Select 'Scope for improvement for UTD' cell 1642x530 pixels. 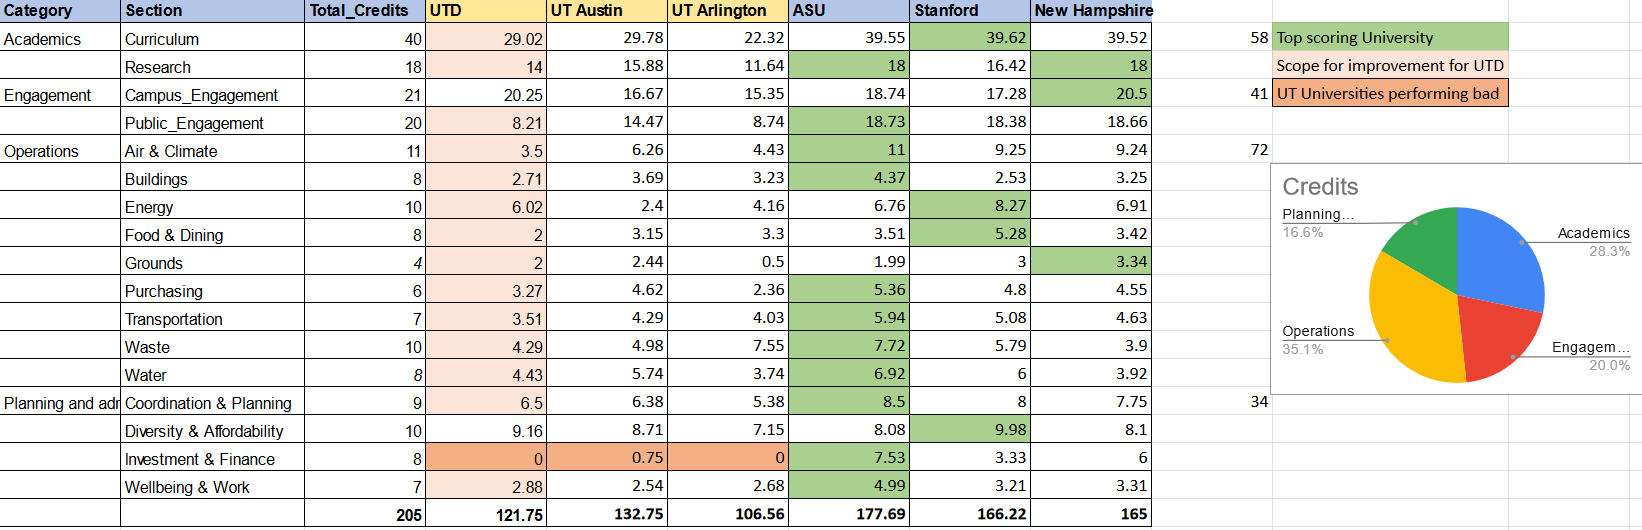click(1389, 66)
